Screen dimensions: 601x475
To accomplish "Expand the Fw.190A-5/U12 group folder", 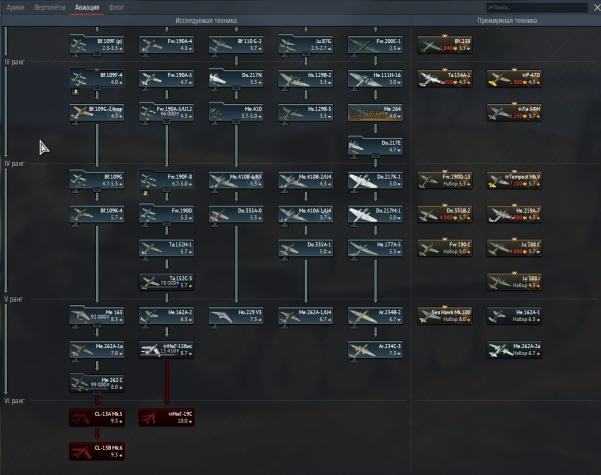I will coord(166,112).
